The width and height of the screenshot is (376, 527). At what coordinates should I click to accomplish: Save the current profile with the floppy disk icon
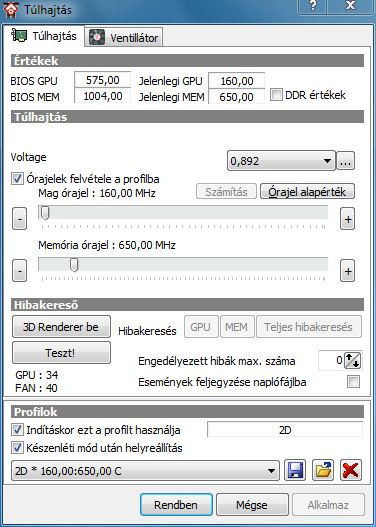(x=295, y=470)
